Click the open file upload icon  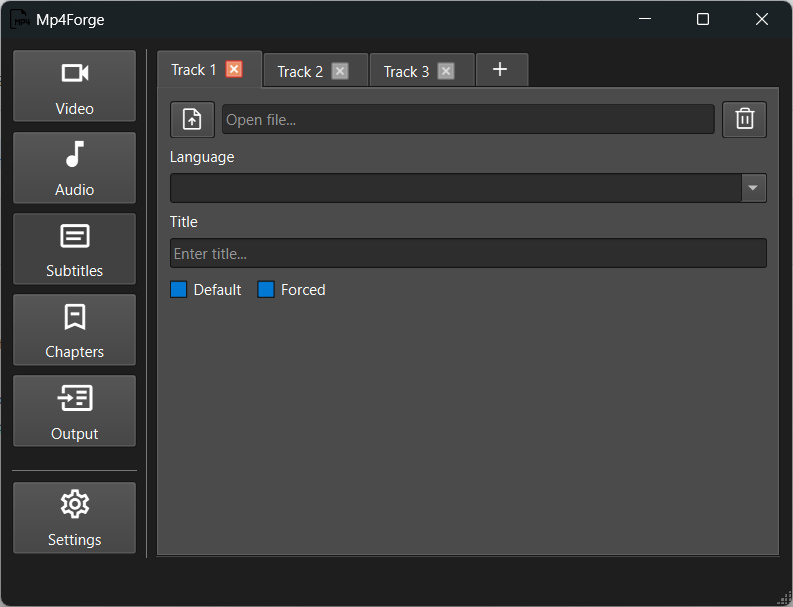click(x=192, y=119)
